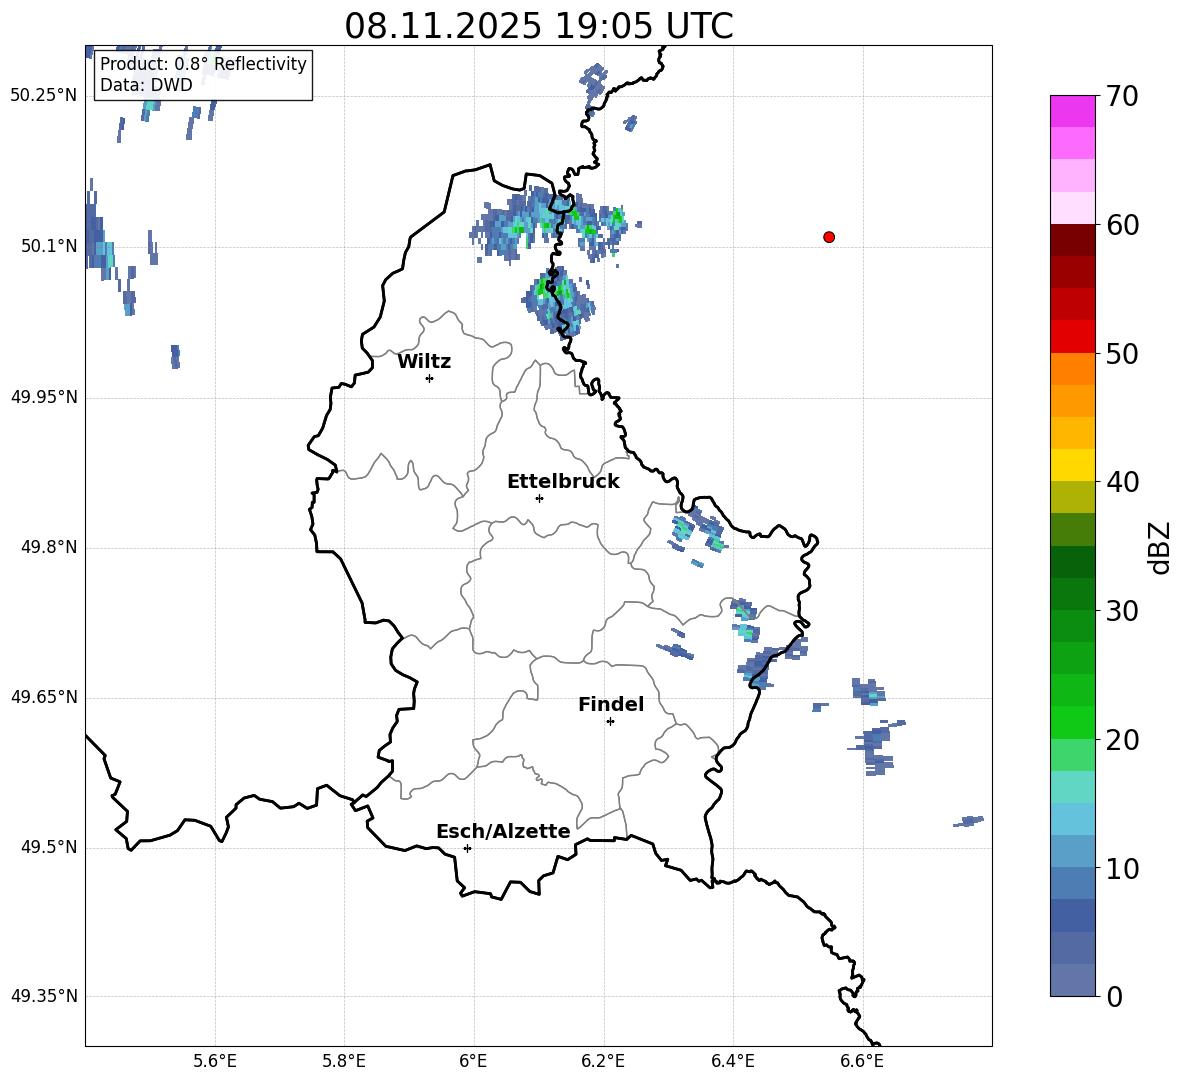1184x1081 pixels.
Task: Click the Wiltz city label
Action: point(424,362)
